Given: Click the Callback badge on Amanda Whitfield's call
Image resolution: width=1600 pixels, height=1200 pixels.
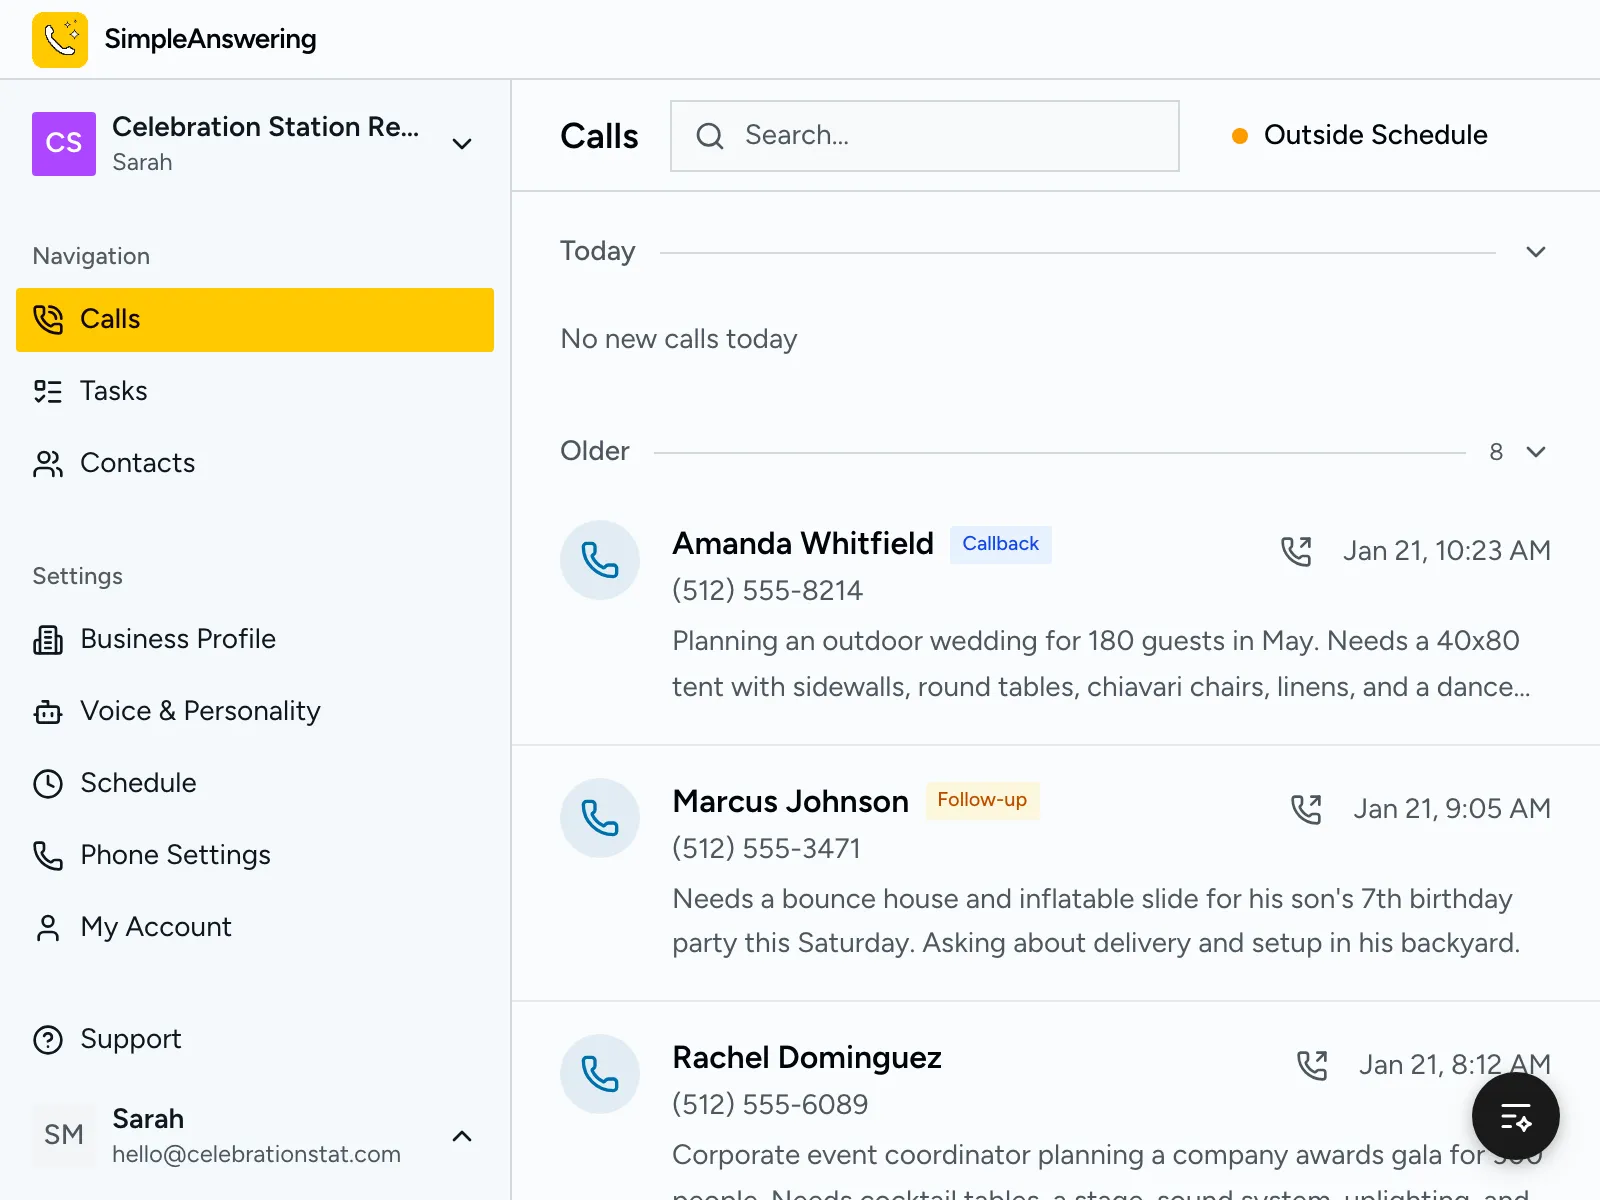Looking at the screenshot, I should 1000,544.
